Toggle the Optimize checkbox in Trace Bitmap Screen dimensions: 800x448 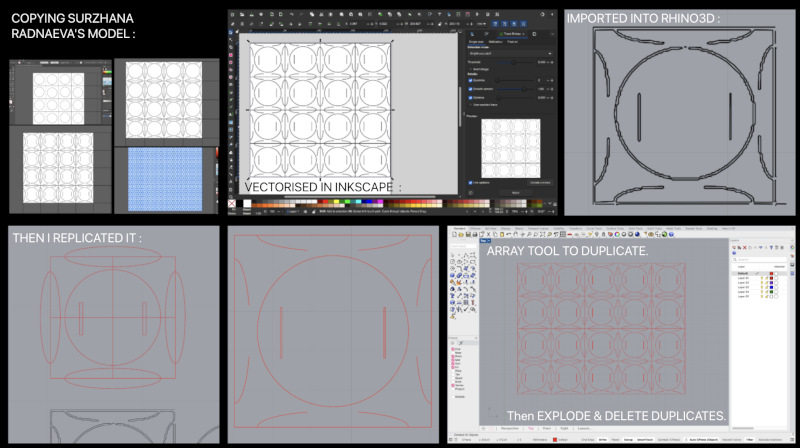pos(470,97)
